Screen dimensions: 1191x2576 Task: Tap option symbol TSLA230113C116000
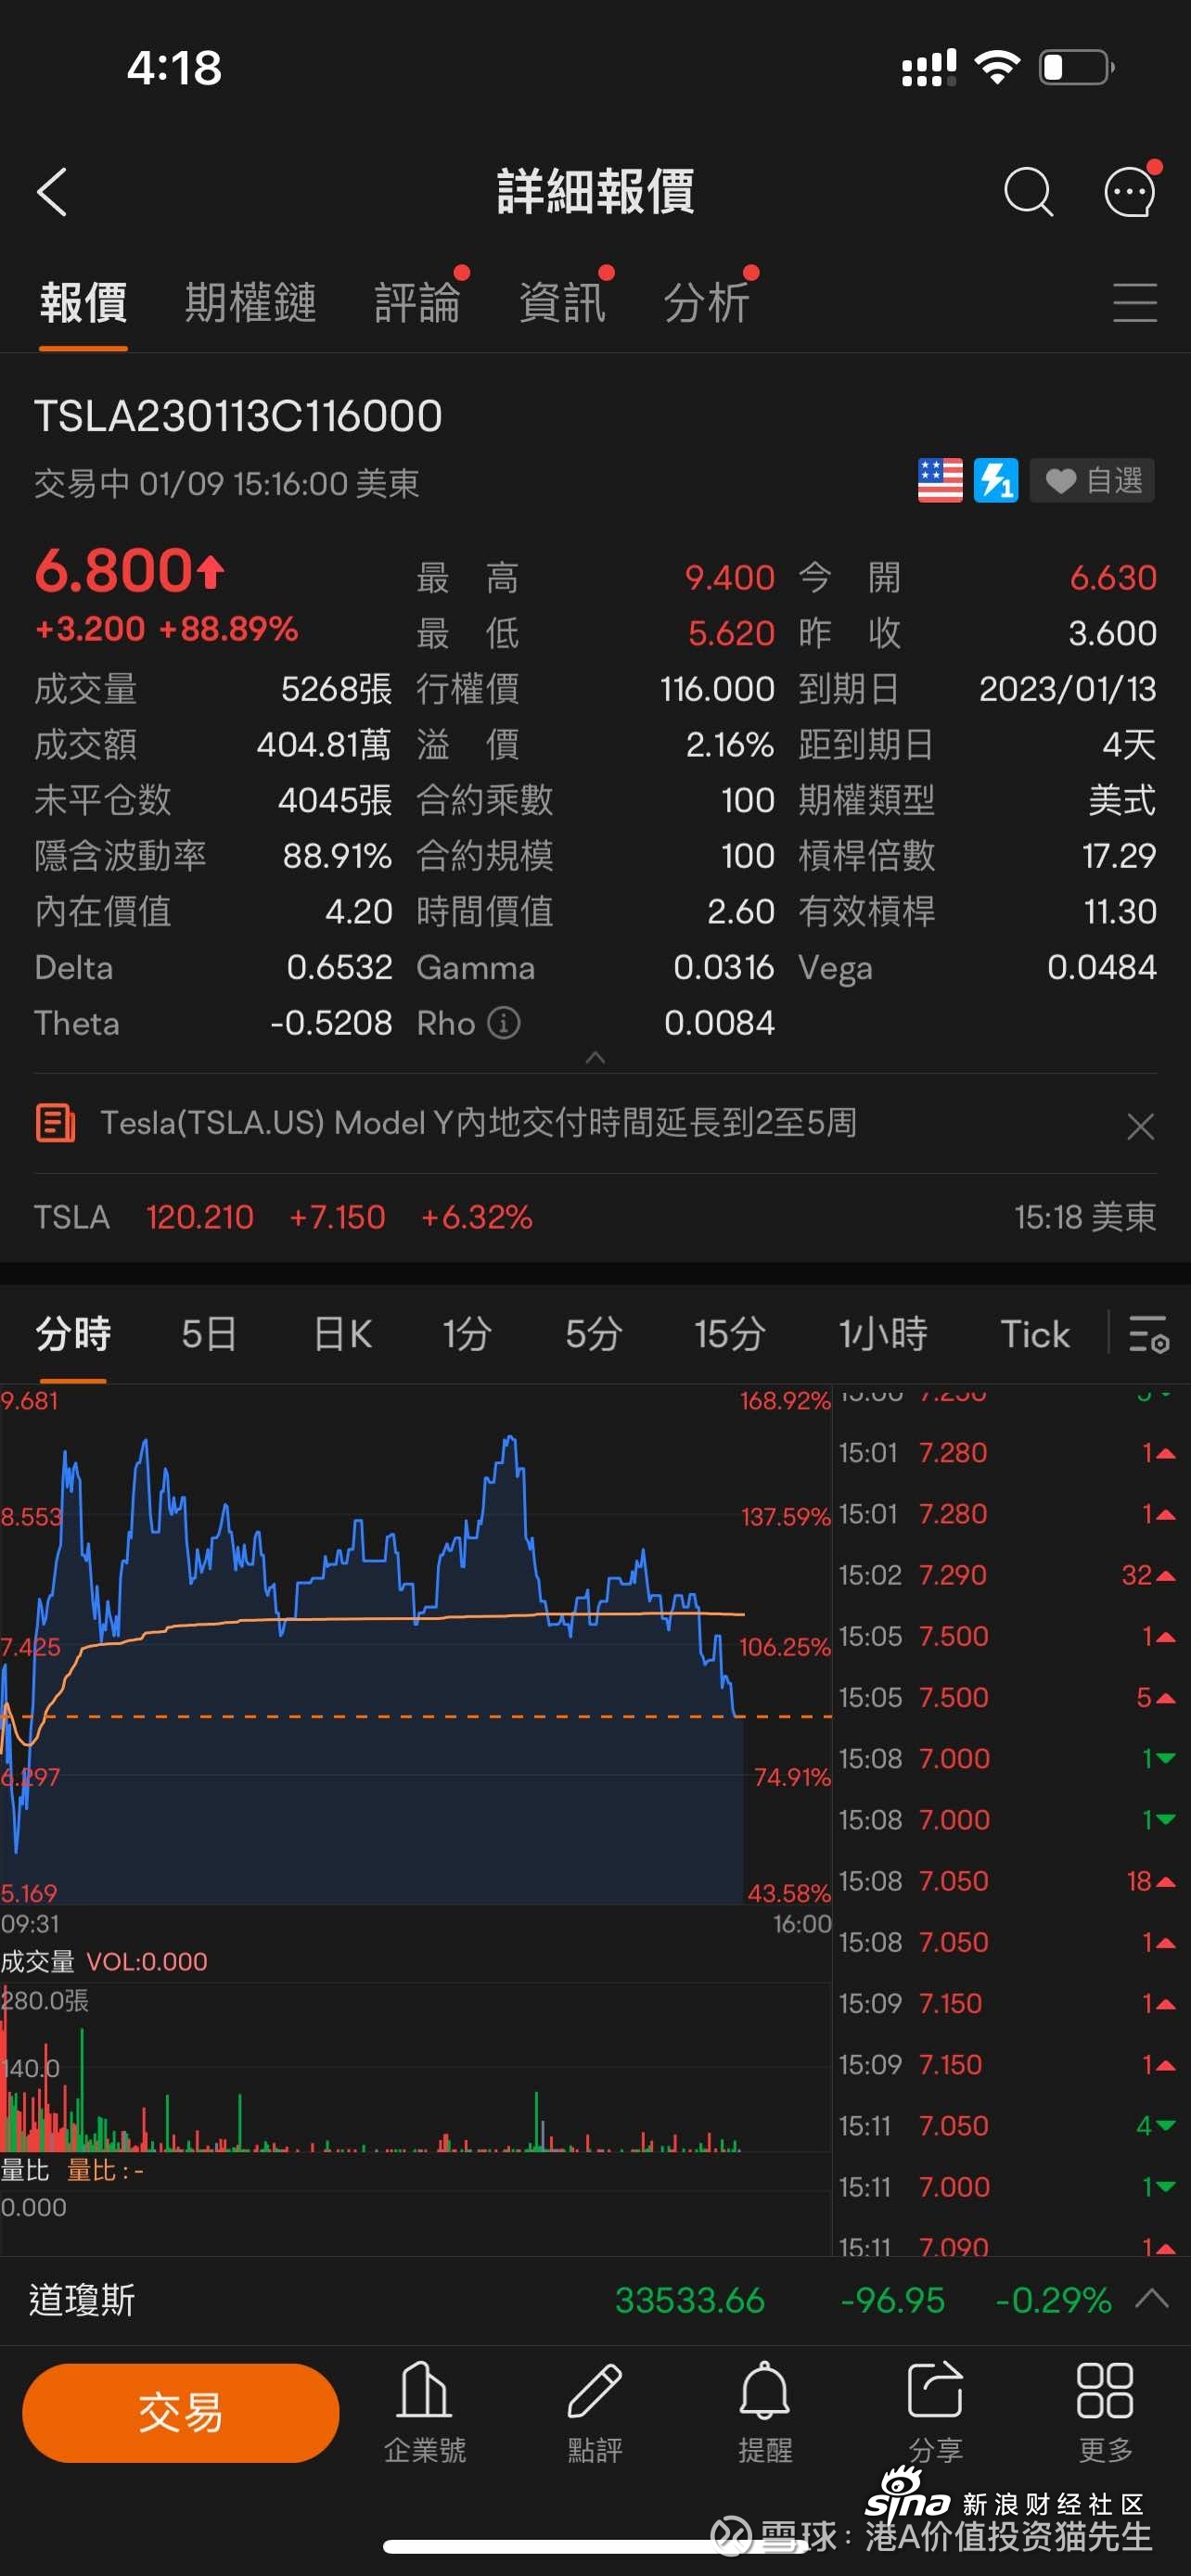[x=238, y=416]
